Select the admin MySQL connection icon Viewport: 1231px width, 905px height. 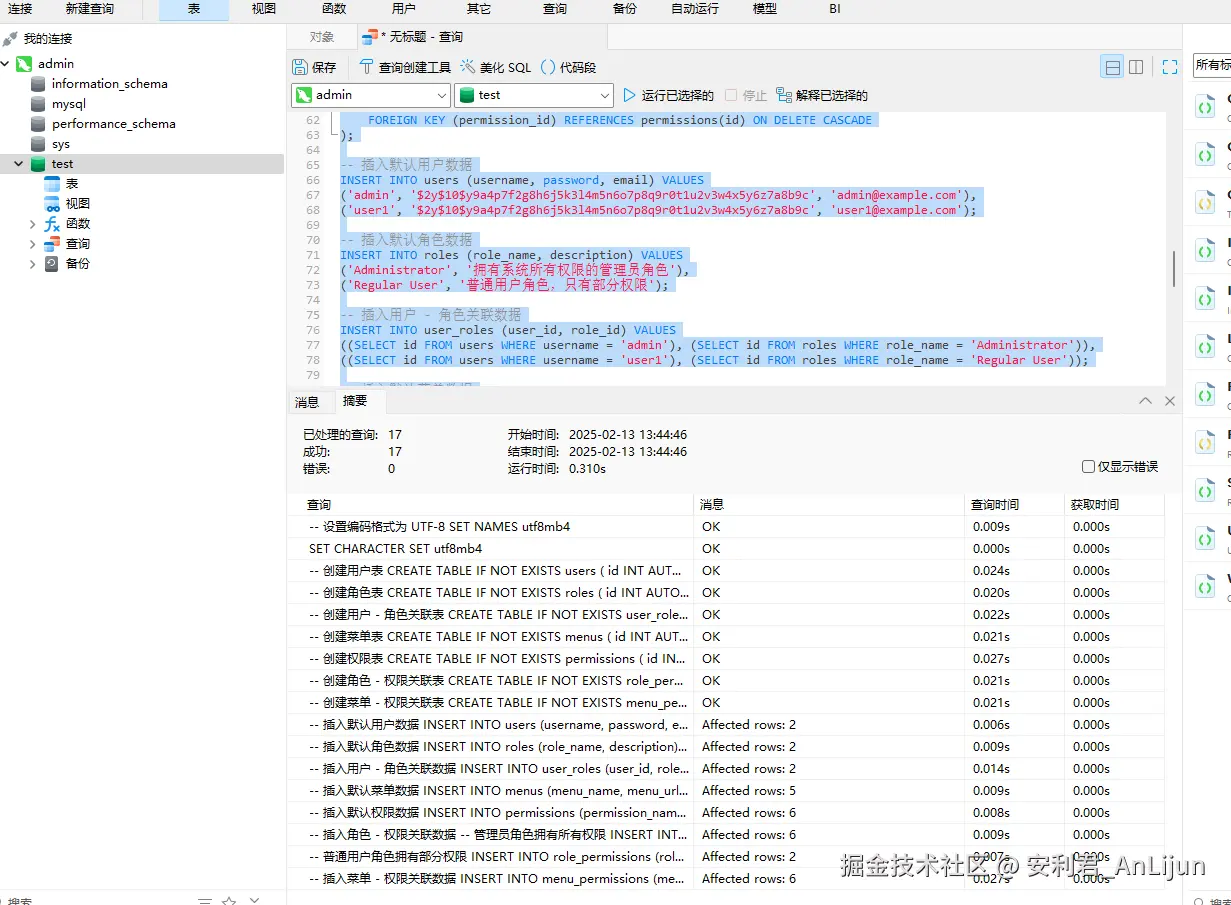(x=24, y=64)
